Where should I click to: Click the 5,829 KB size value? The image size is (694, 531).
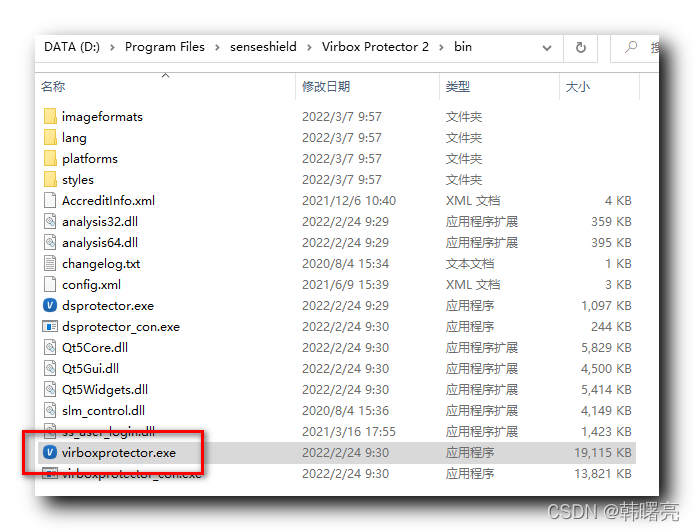[606, 348]
